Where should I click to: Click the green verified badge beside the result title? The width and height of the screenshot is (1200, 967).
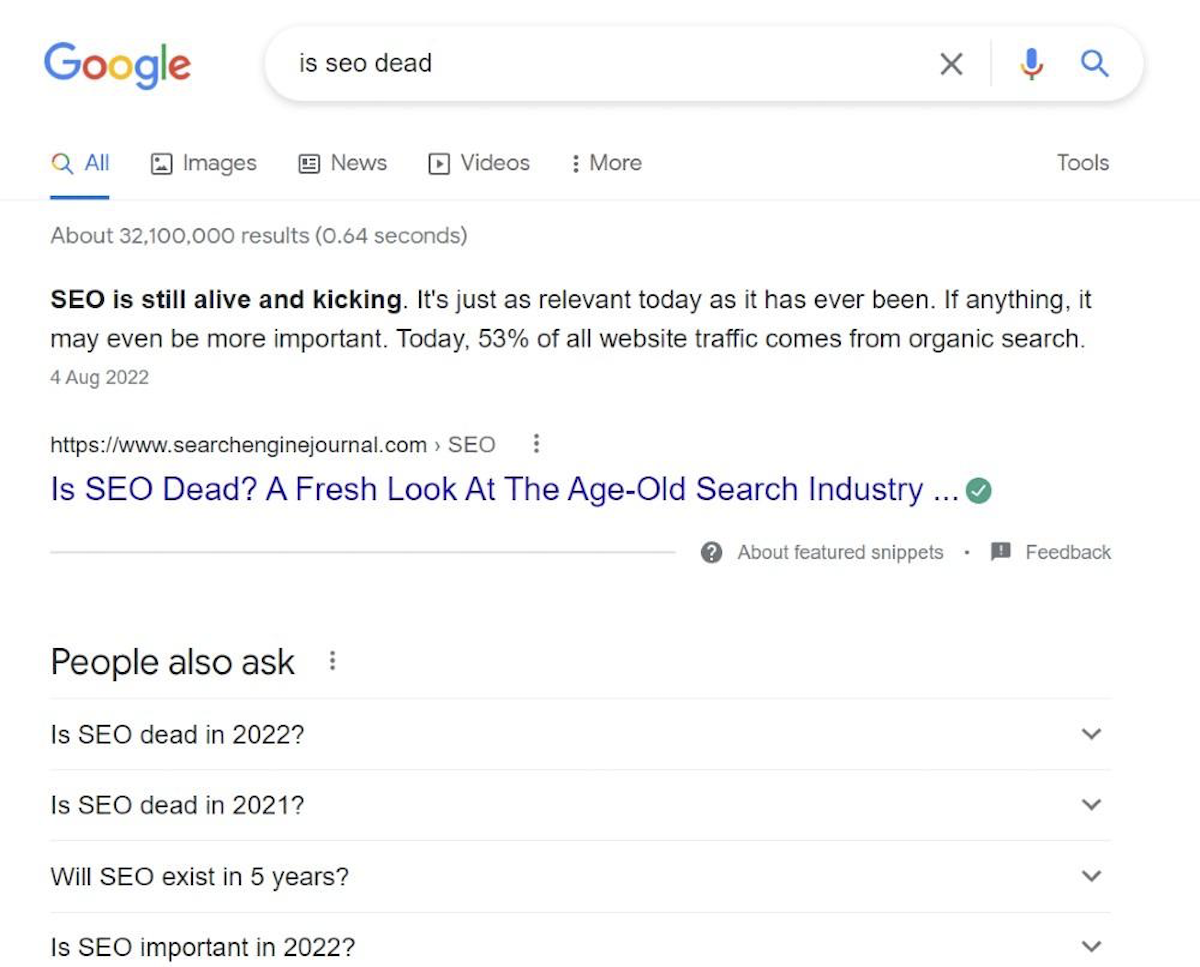click(x=979, y=490)
